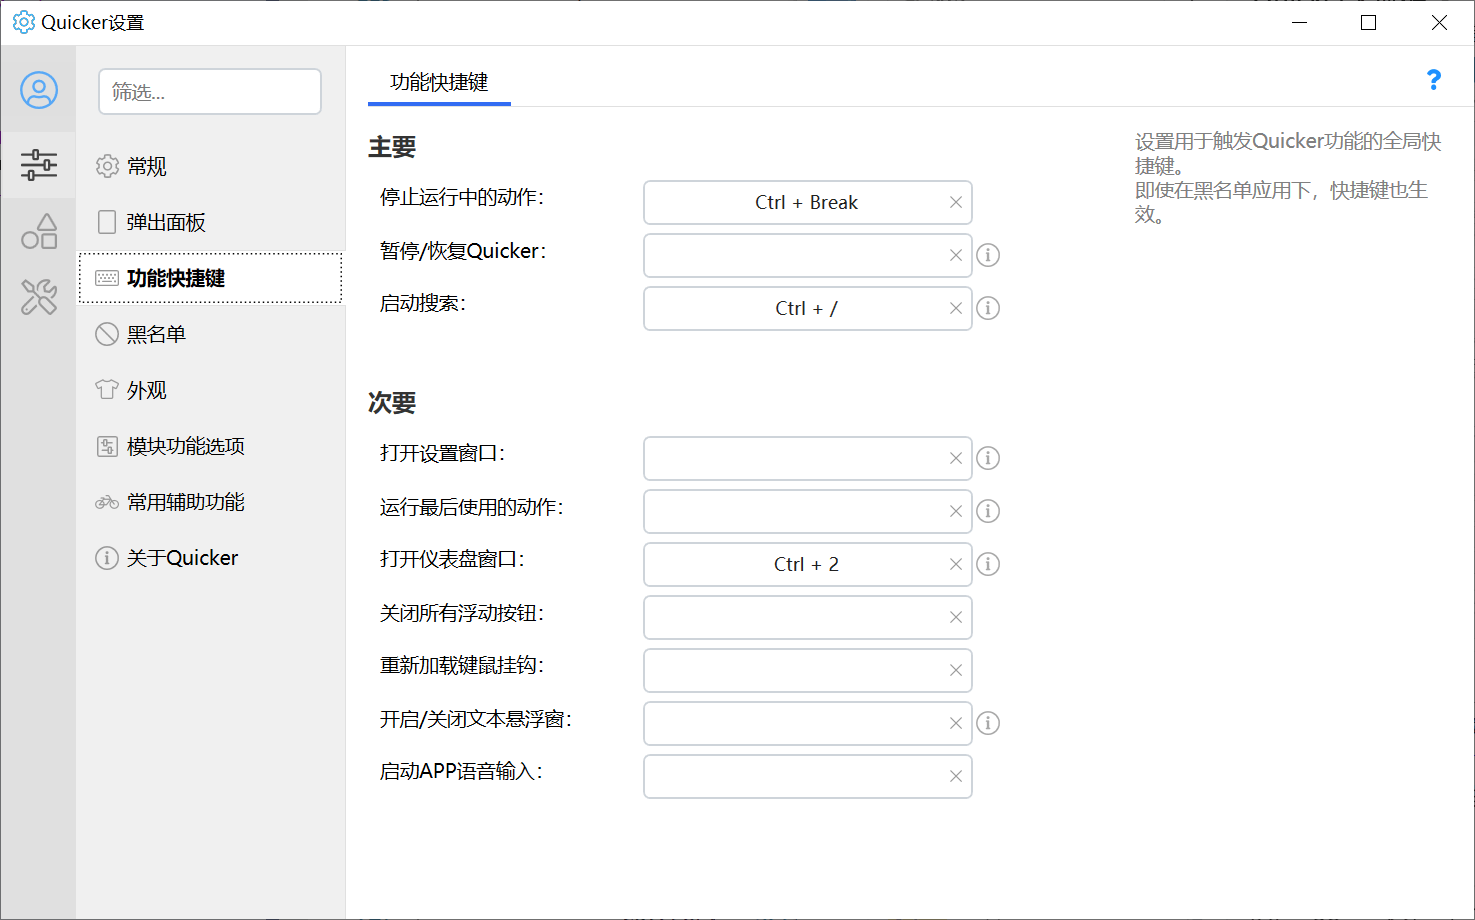Open the 常规 settings page
1475x920 pixels.
point(210,166)
